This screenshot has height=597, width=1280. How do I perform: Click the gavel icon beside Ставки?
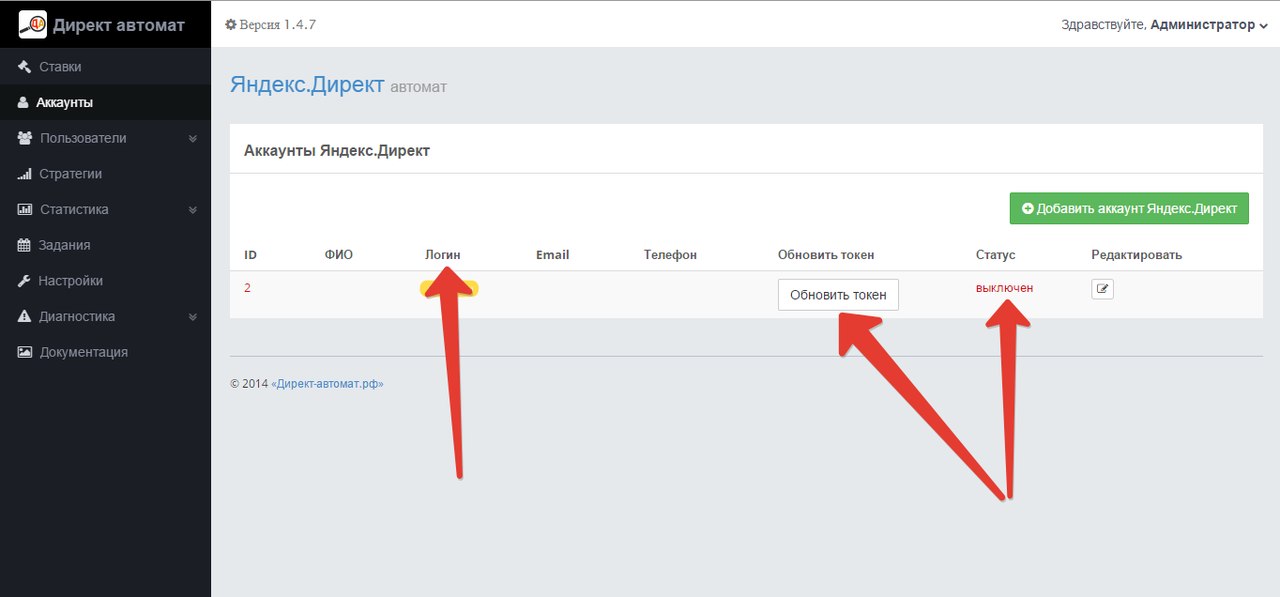click(x=25, y=67)
